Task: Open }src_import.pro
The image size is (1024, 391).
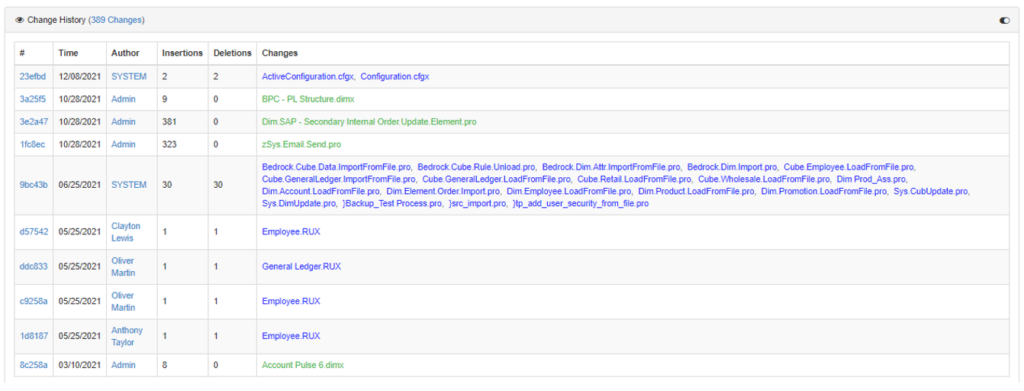Action: [477, 204]
